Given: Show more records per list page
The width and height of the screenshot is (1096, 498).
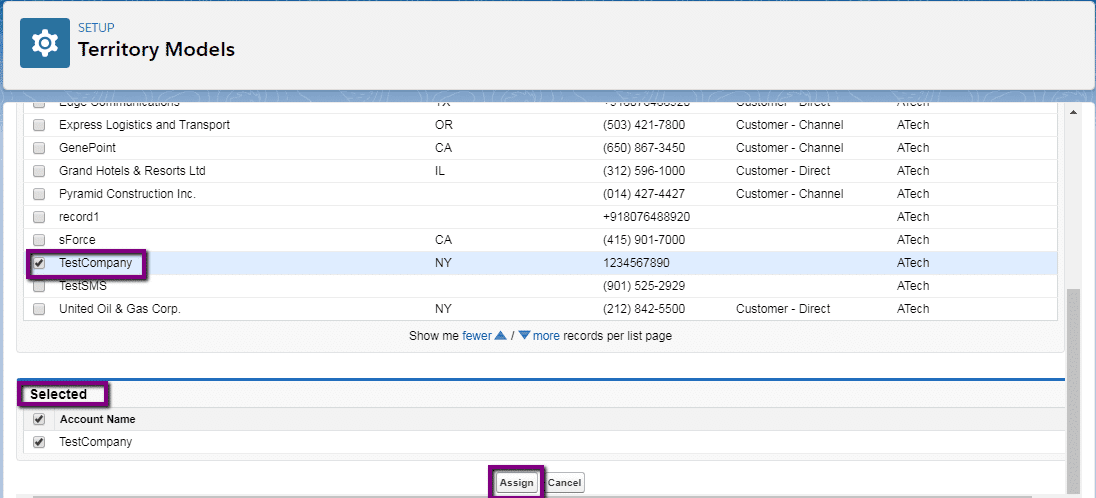Looking at the screenshot, I should pos(546,336).
